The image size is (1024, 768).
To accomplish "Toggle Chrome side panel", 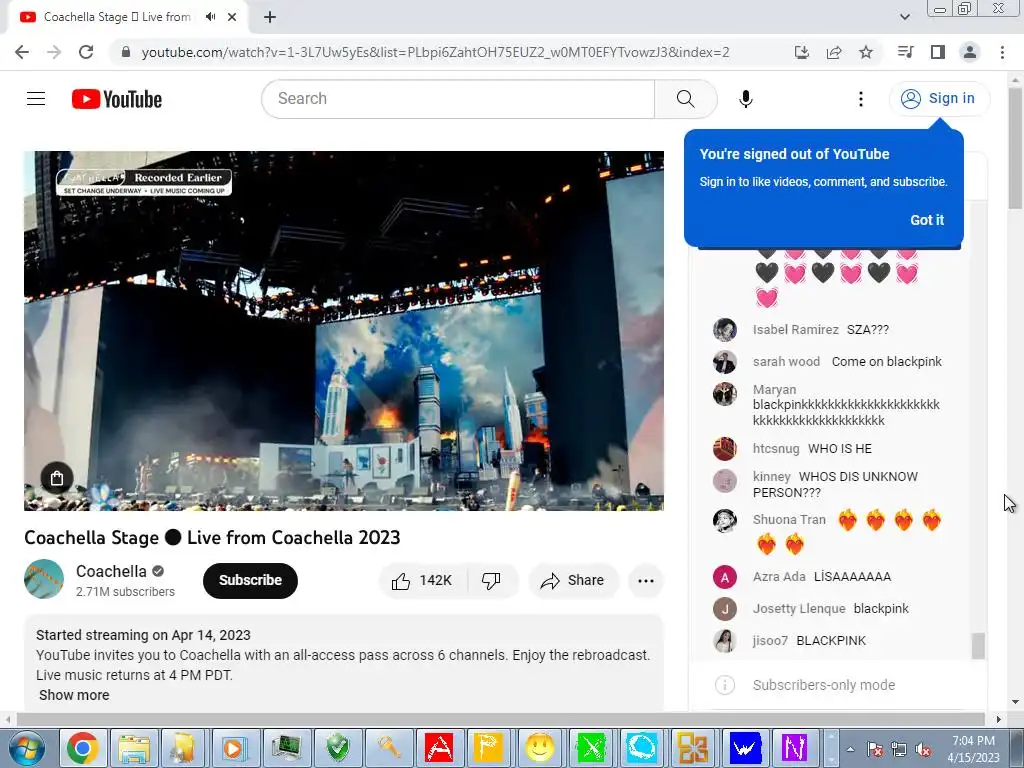I will (938, 52).
